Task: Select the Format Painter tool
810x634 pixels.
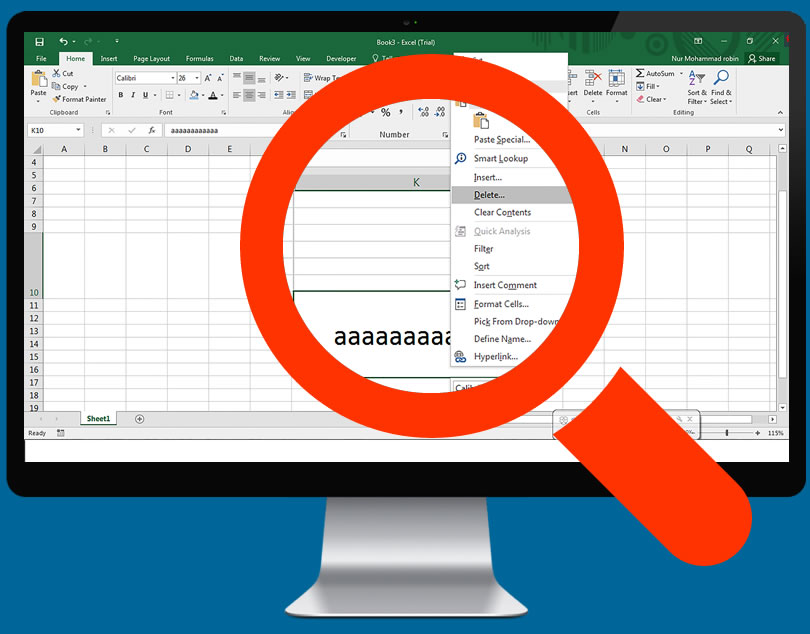Action: (x=79, y=99)
